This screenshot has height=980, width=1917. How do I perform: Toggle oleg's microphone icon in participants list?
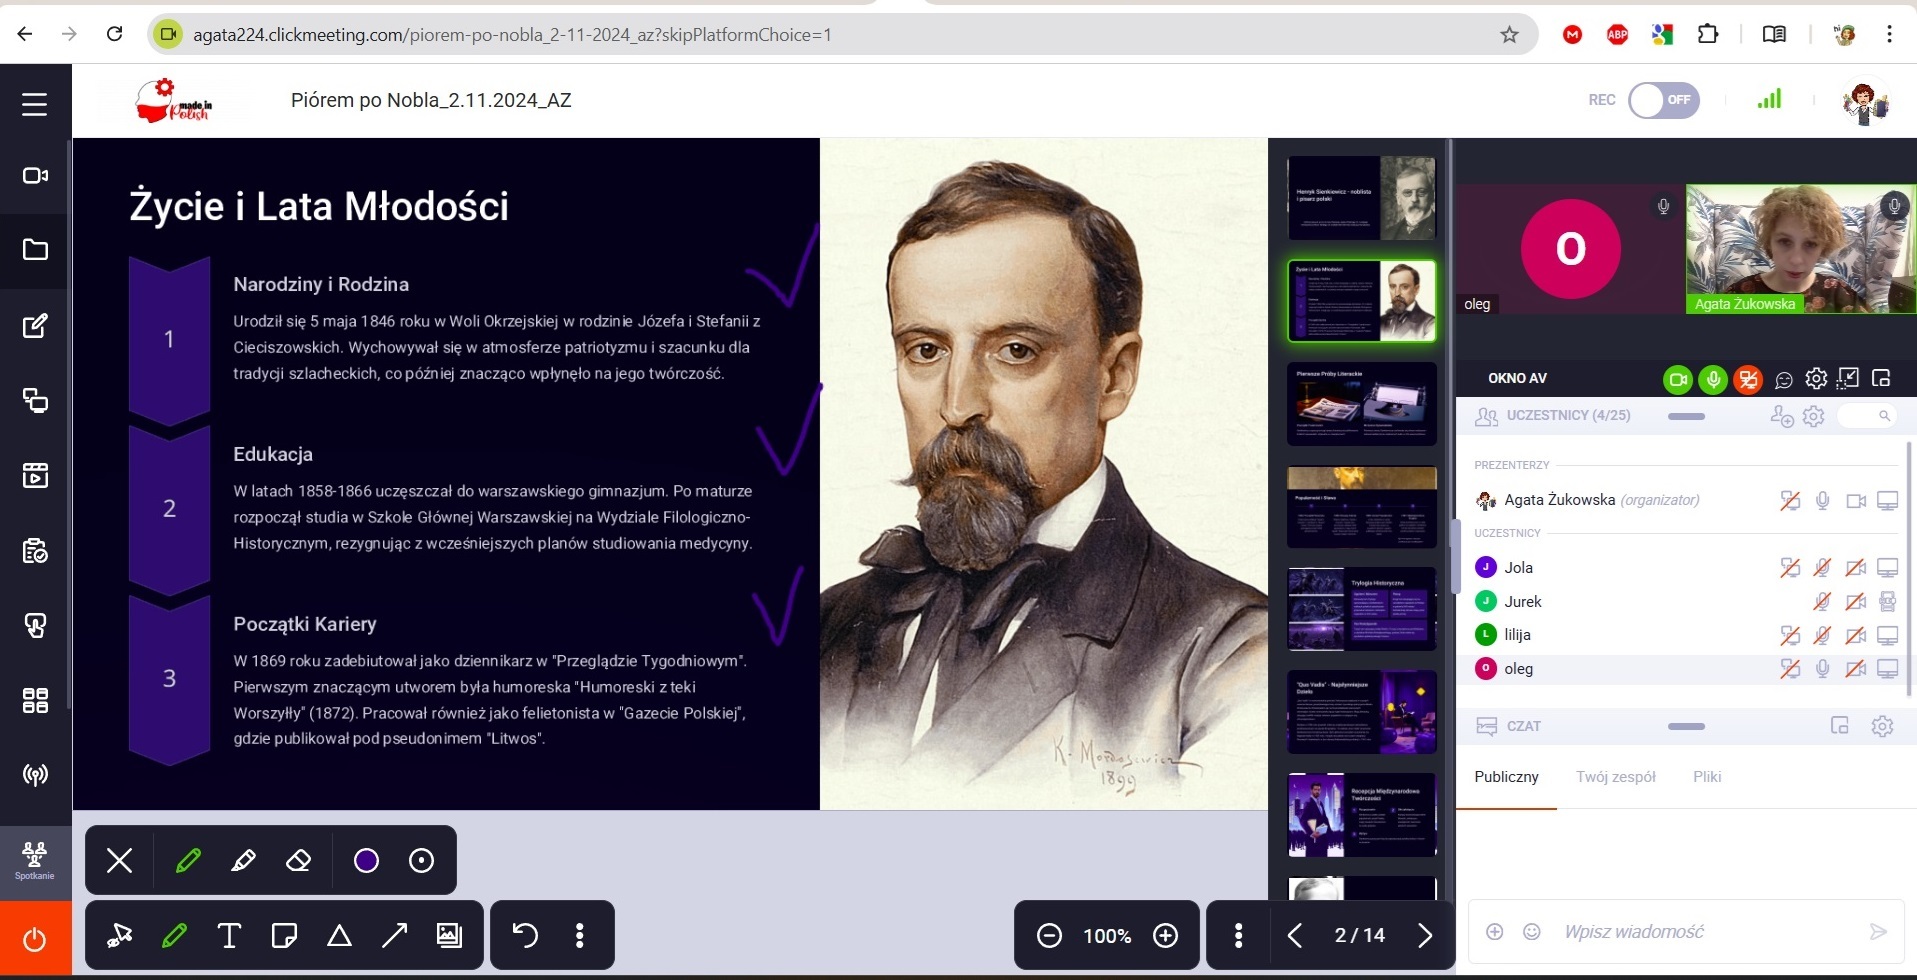pos(1823,669)
